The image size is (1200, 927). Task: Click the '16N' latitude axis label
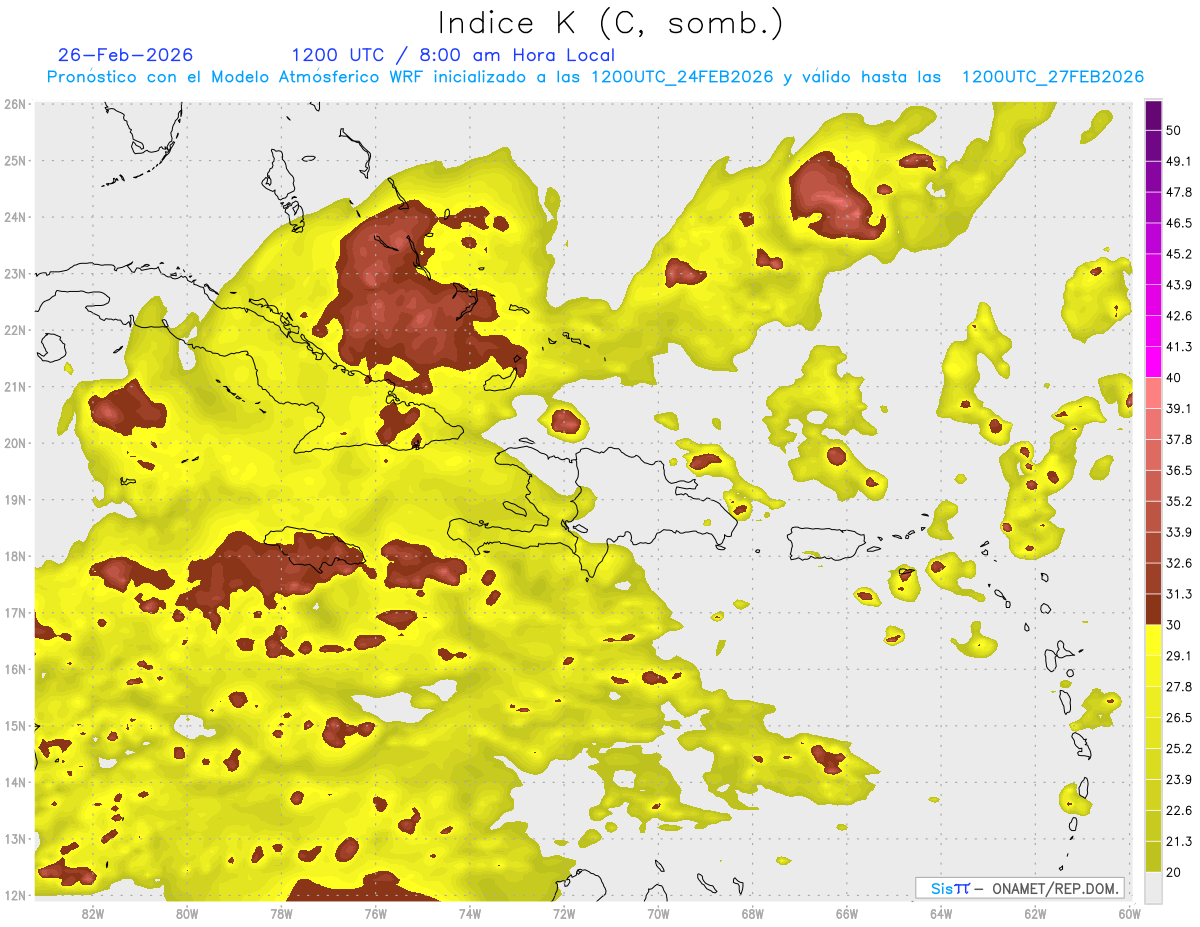tap(15, 669)
